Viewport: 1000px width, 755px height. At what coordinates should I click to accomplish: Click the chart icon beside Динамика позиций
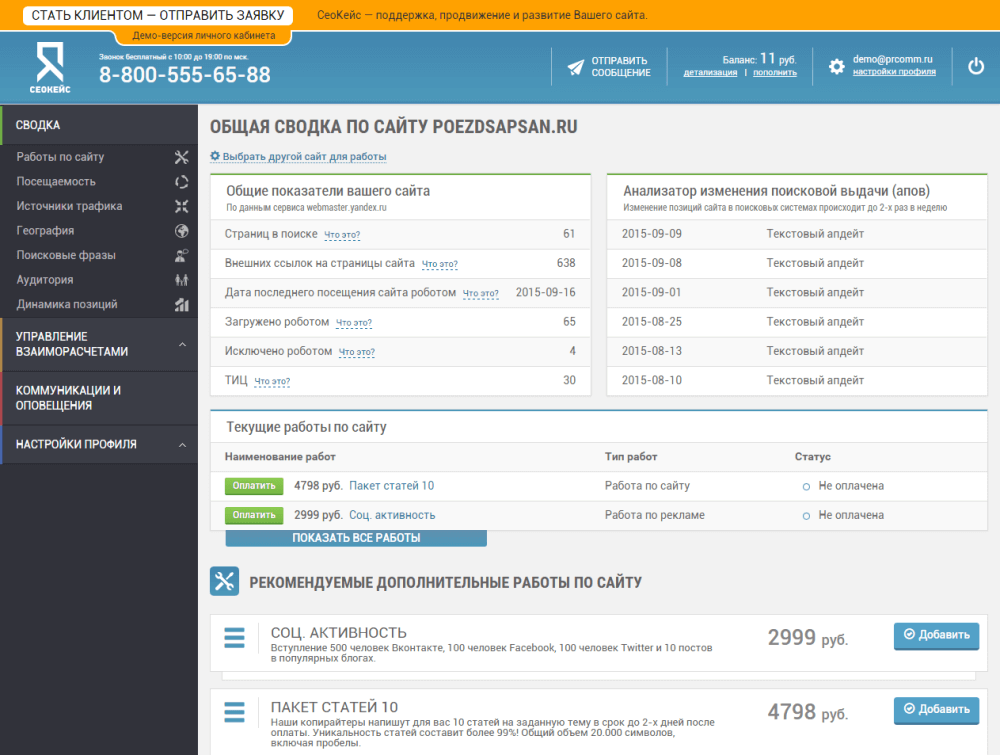coord(182,305)
